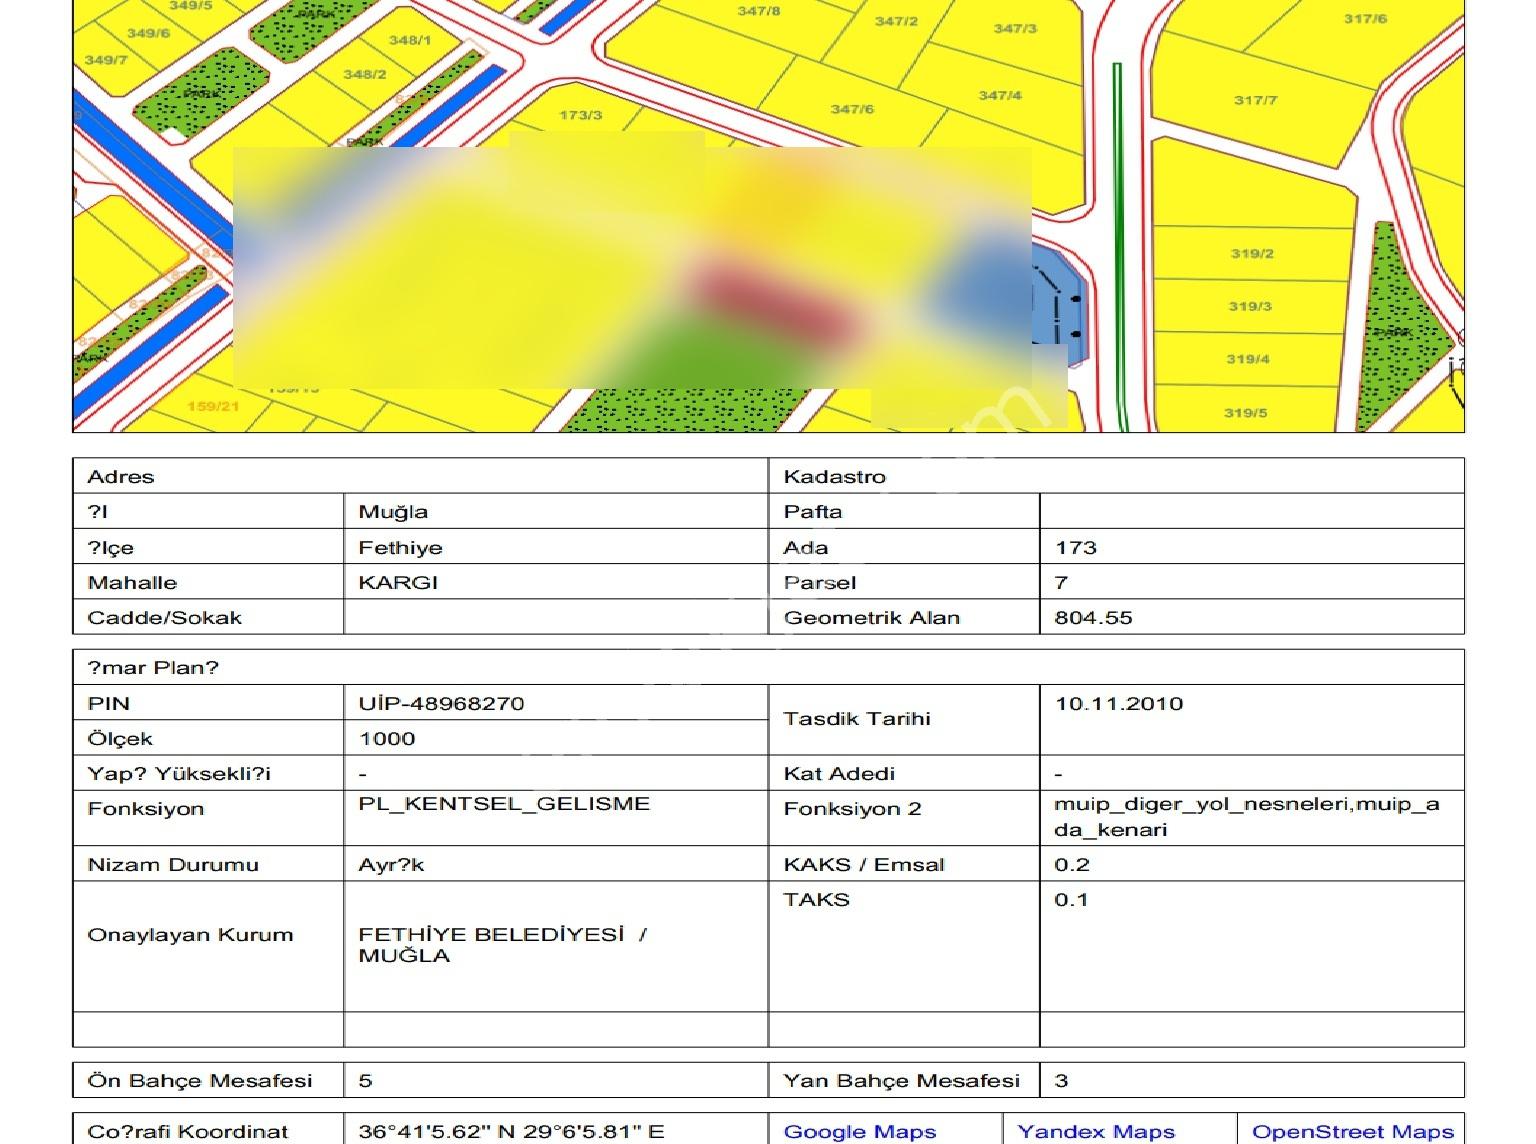Open the OpenStreet Maps link
This screenshot has width=1536, height=1144.
1353,1132
